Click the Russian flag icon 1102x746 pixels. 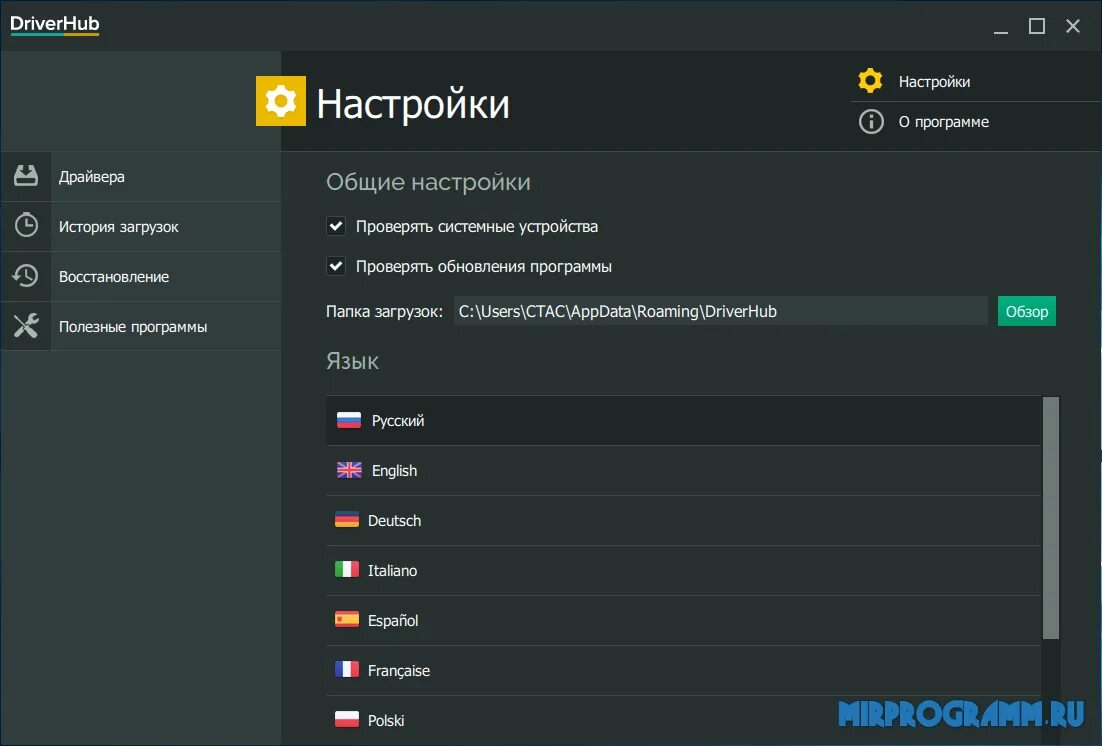348,420
